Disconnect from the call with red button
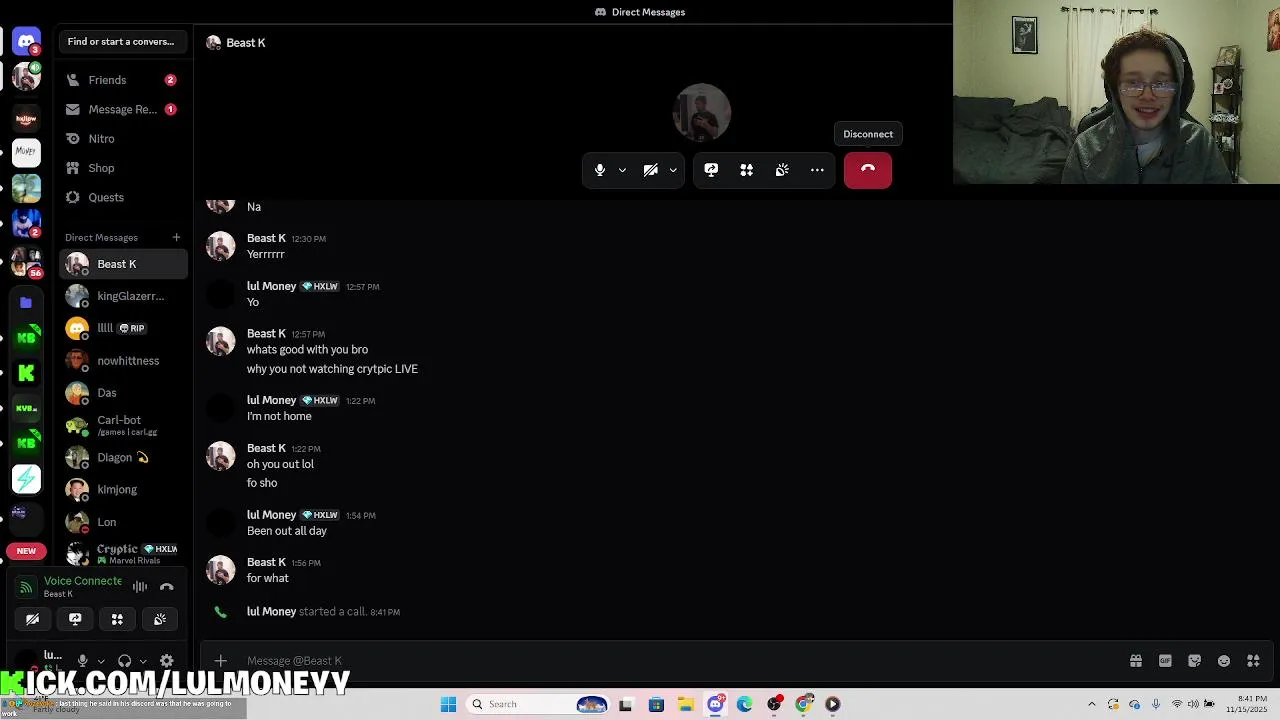Screen dimensions: 1280x720 [x=868, y=170]
